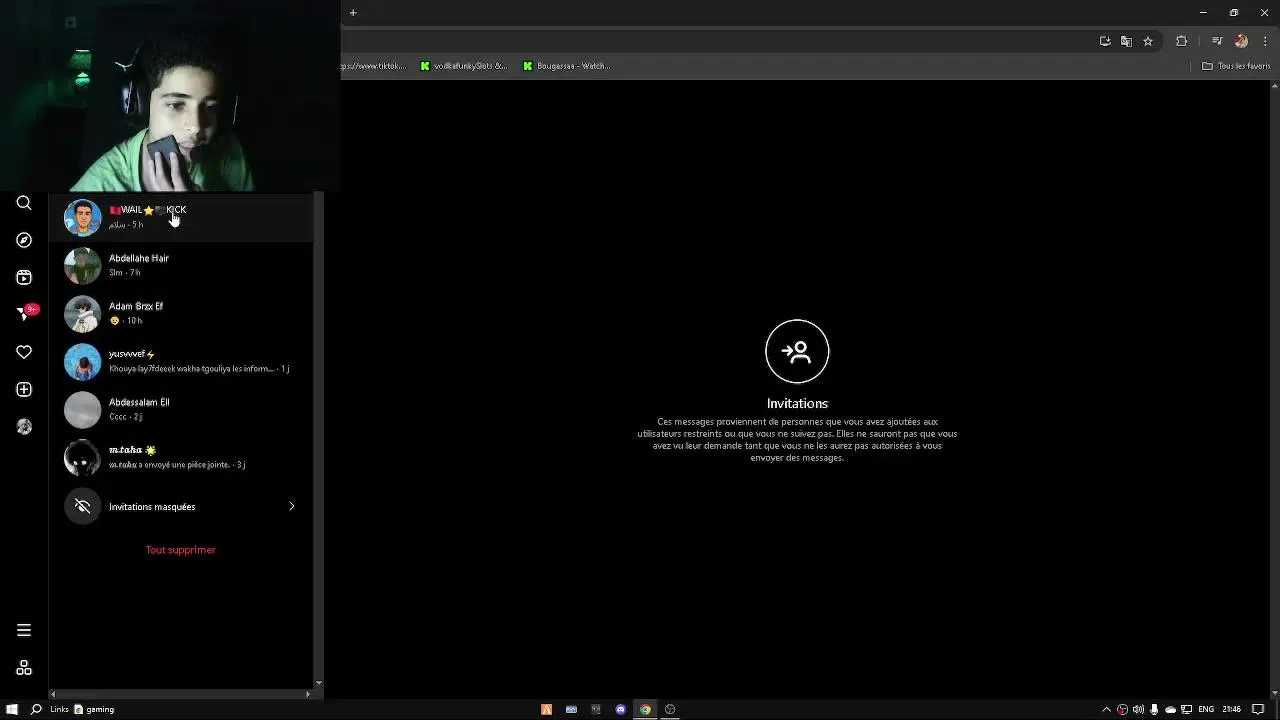Click the Invitations heading text

797,403
